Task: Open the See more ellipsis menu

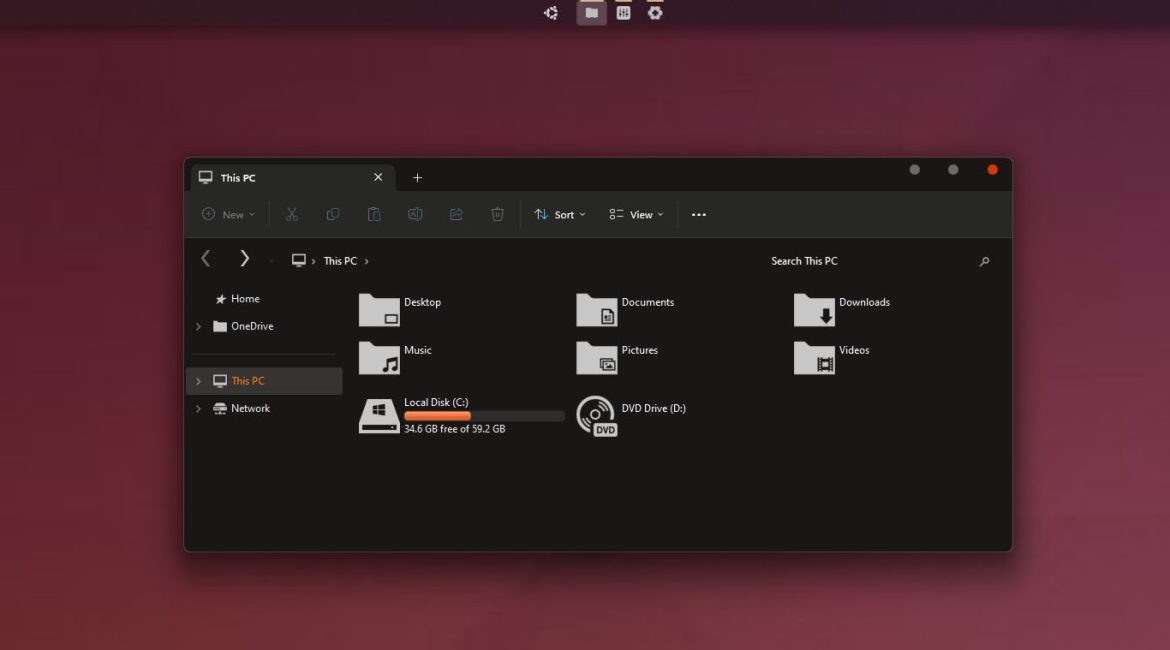Action: point(698,215)
